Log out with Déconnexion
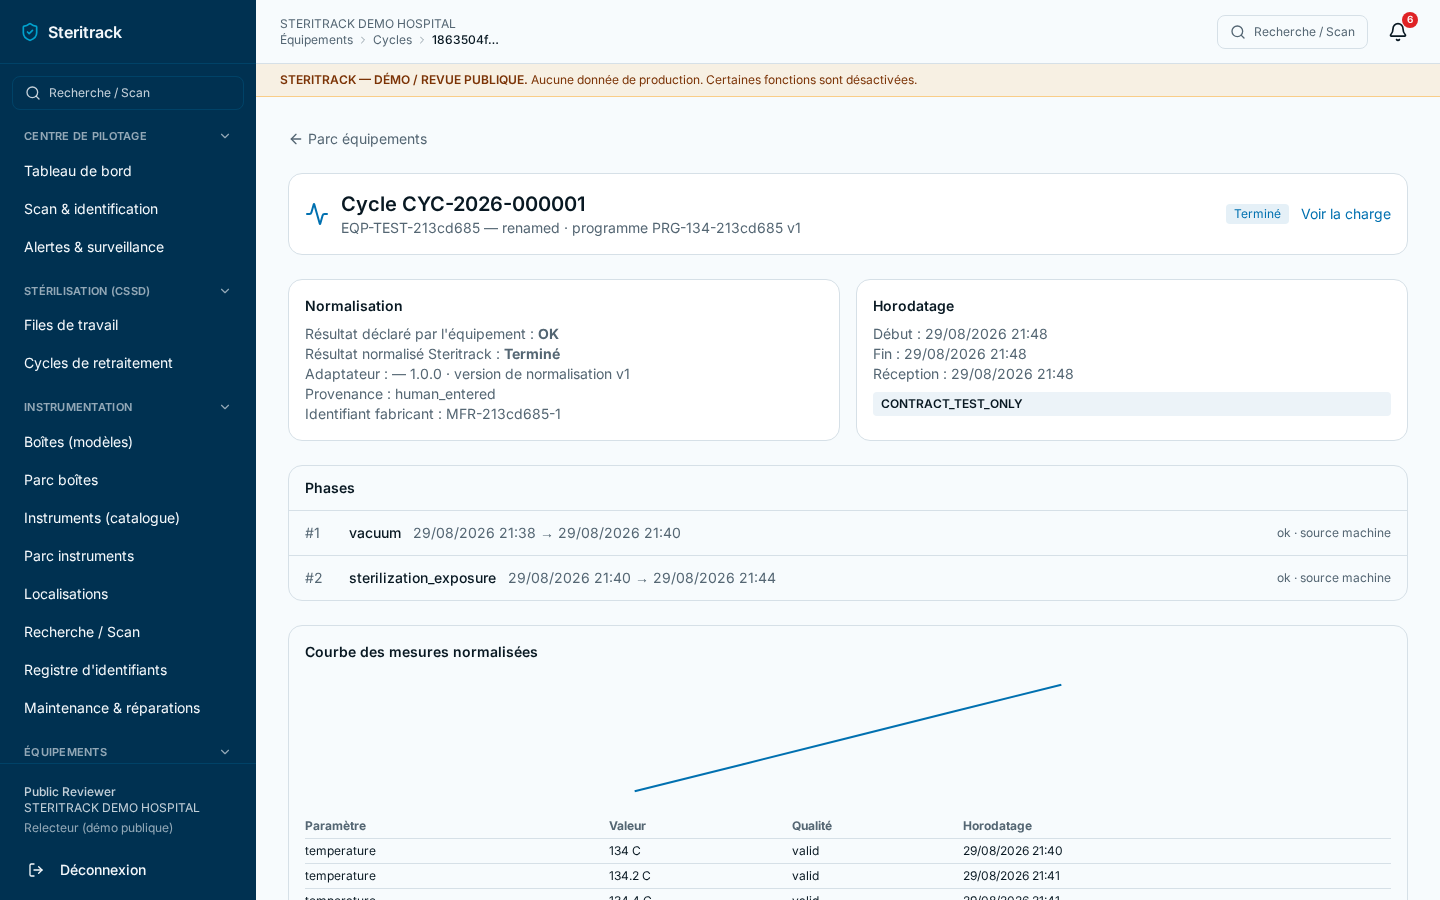 tap(103, 870)
